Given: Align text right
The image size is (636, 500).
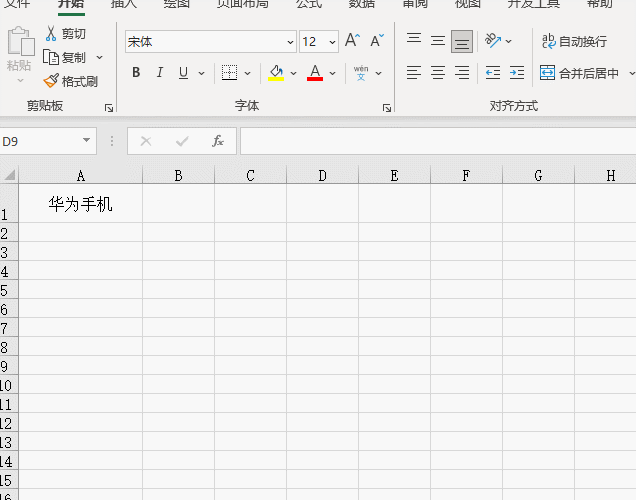Looking at the screenshot, I should (x=462, y=73).
